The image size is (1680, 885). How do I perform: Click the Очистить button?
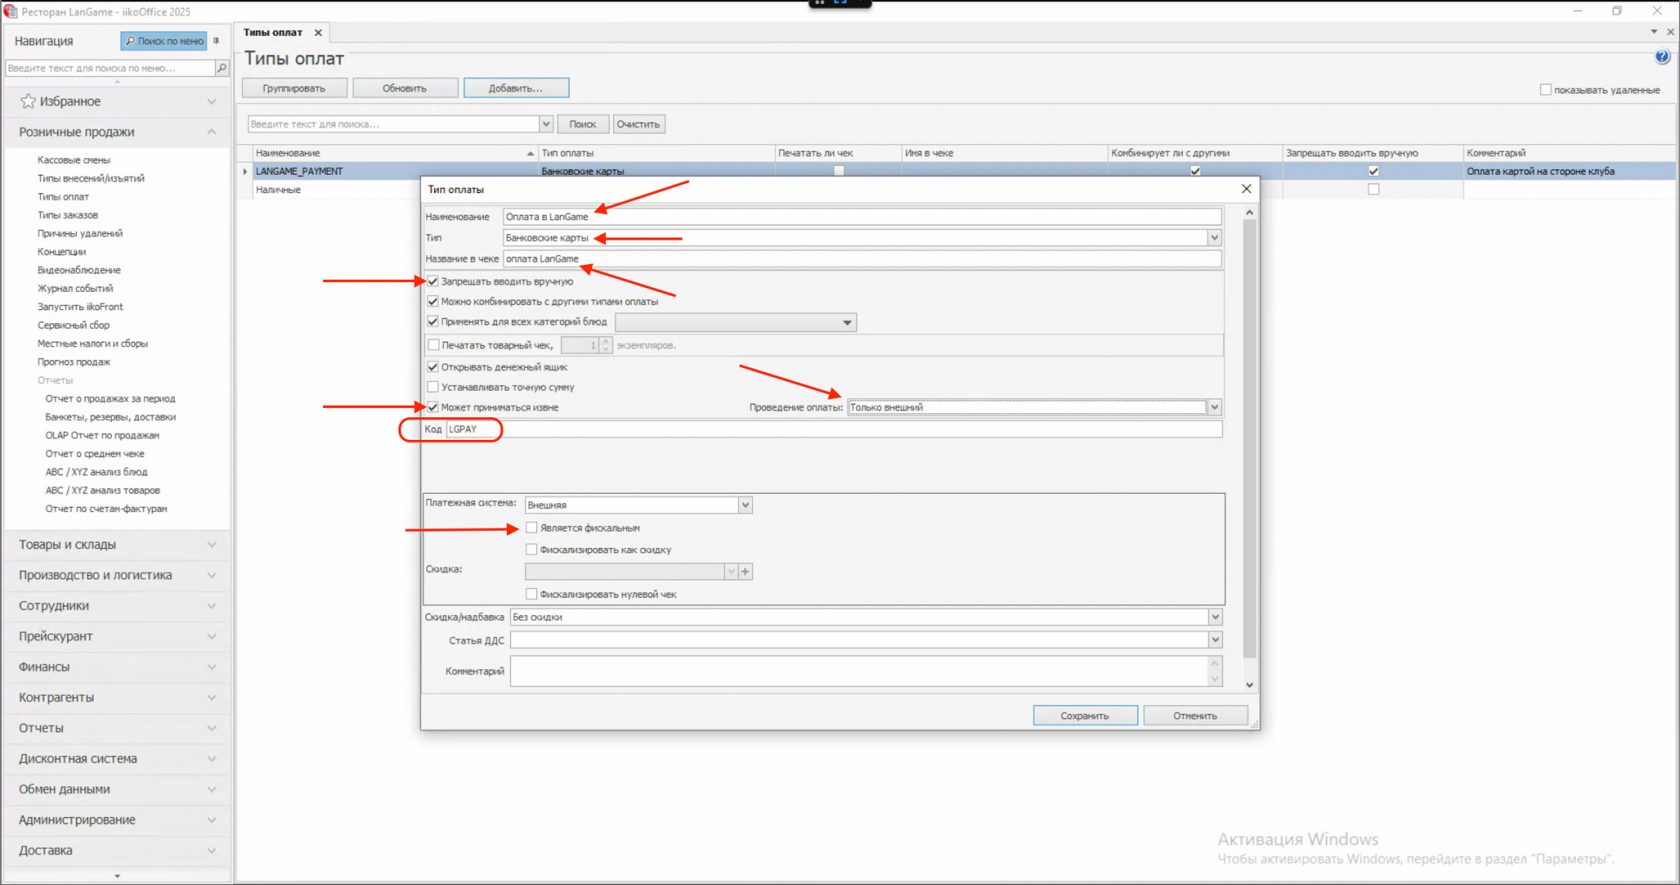click(x=638, y=124)
